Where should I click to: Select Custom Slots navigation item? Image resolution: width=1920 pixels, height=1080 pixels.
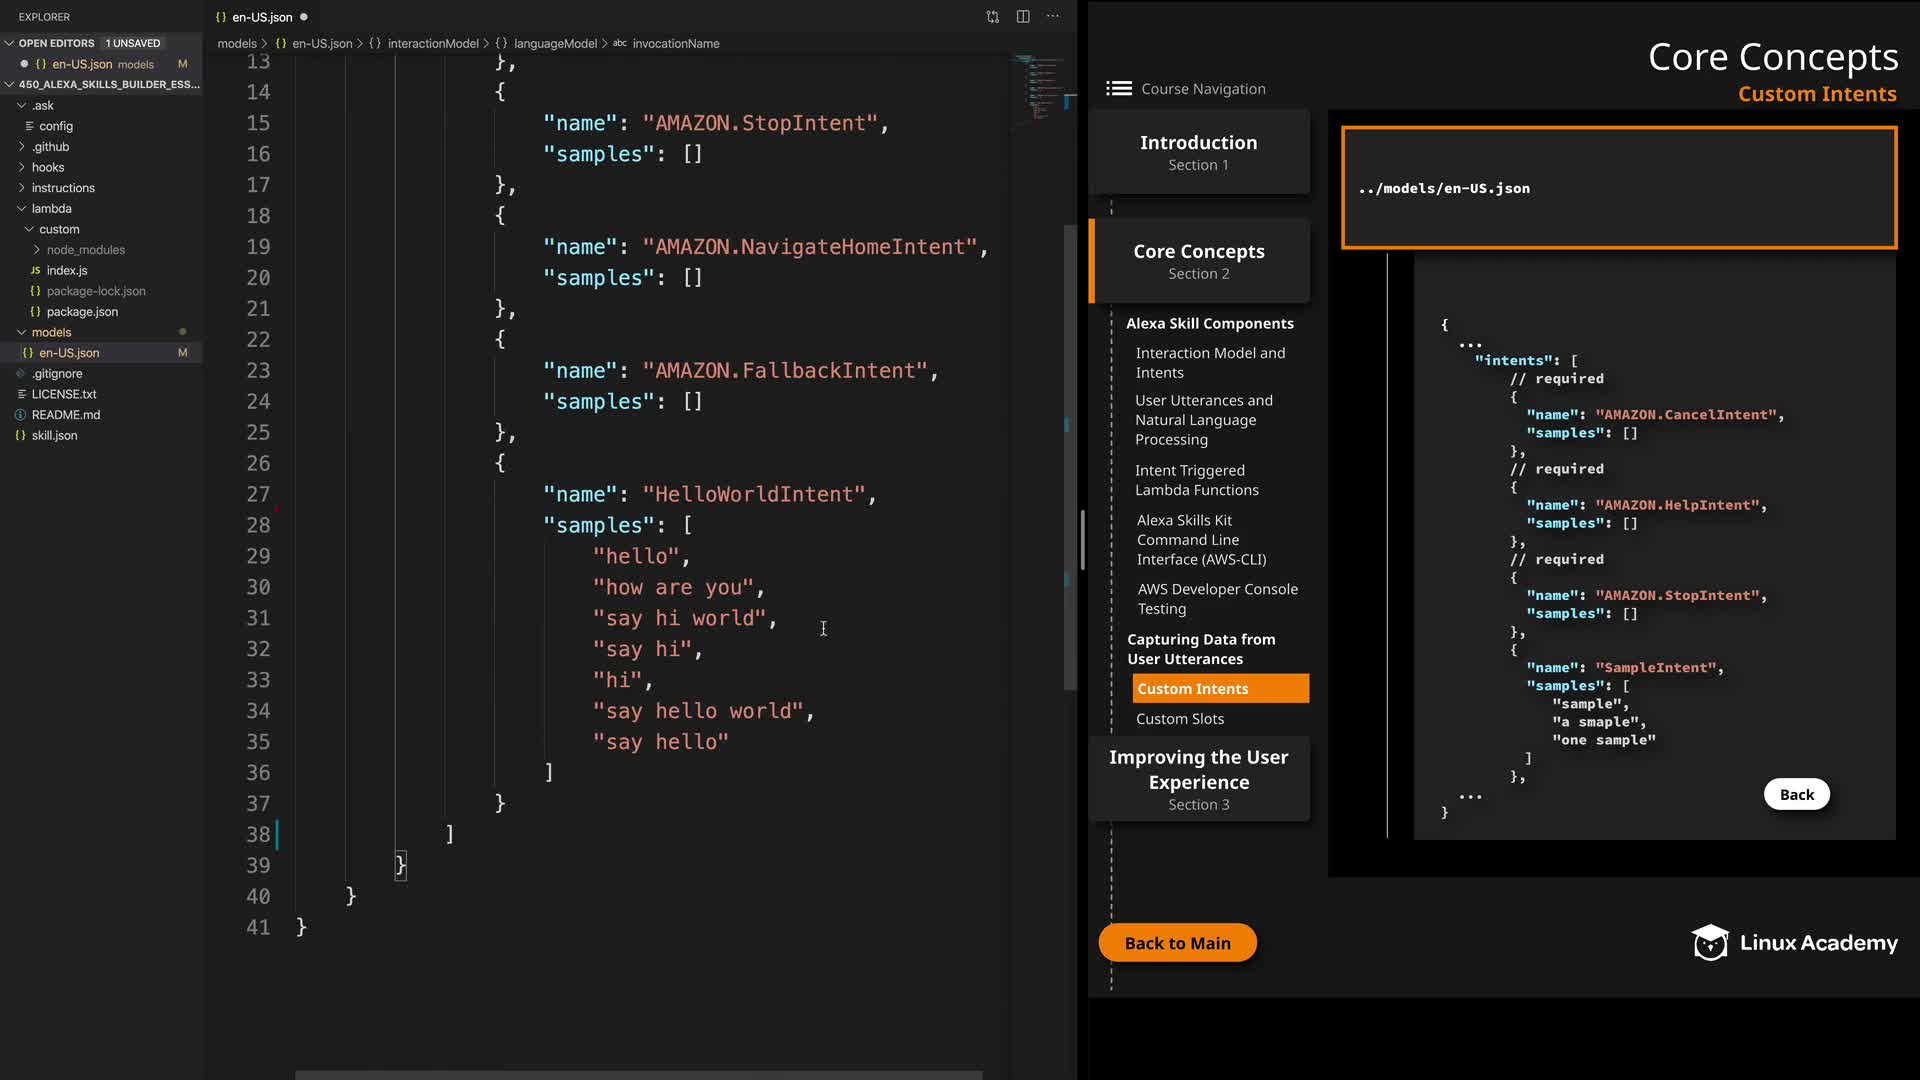(x=1180, y=719)
